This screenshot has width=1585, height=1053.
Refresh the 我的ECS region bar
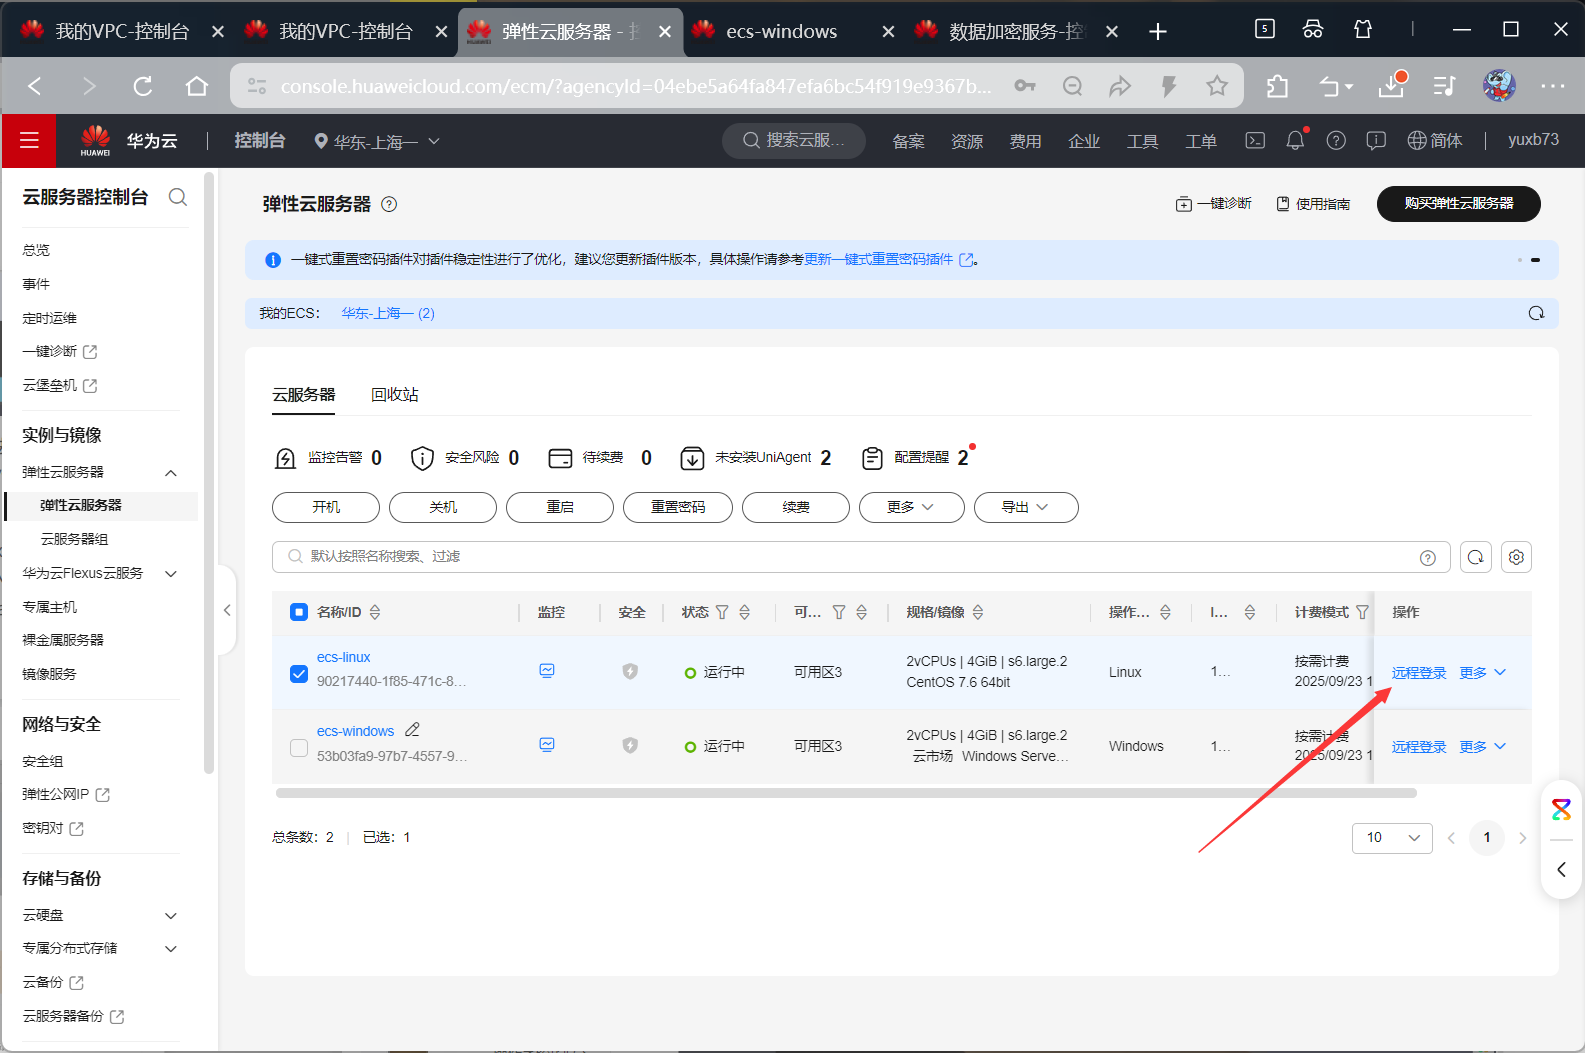point(1536,313)
